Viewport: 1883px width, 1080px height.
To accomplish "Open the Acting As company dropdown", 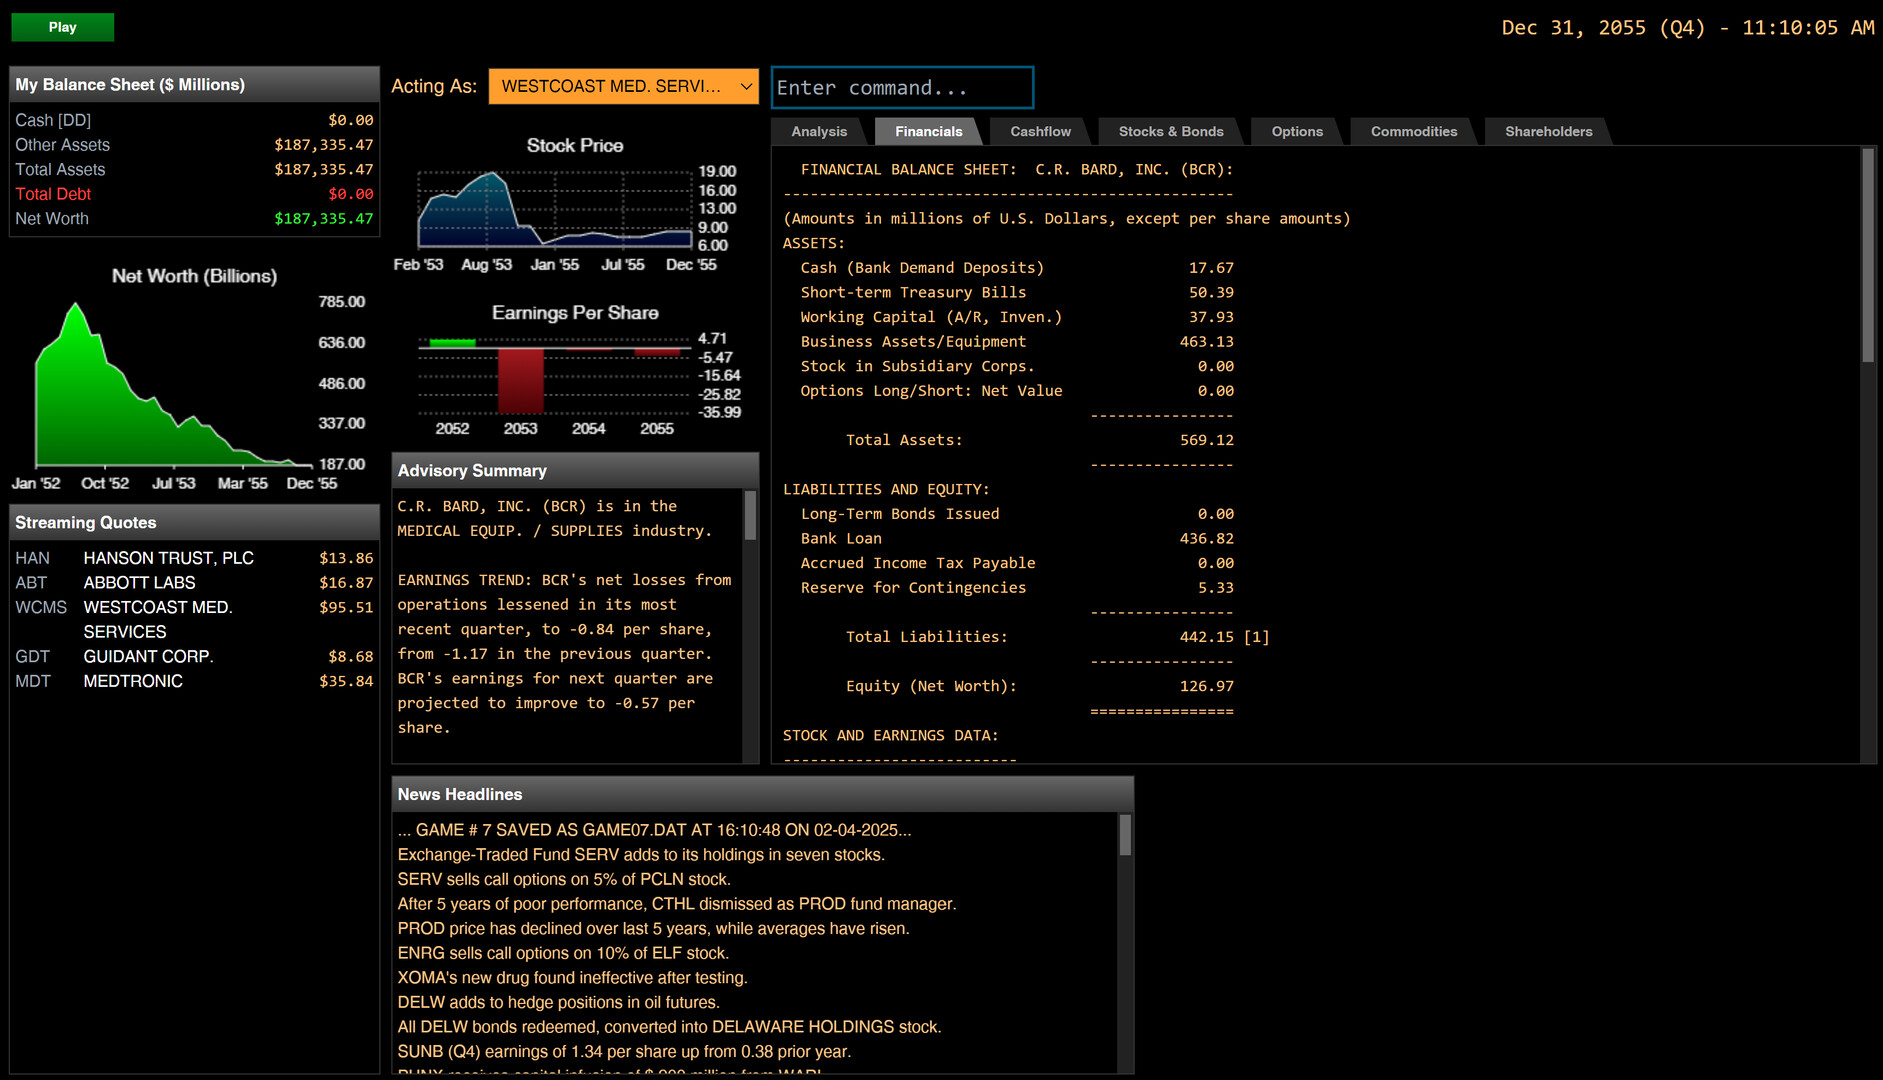I will pos(623,87).
